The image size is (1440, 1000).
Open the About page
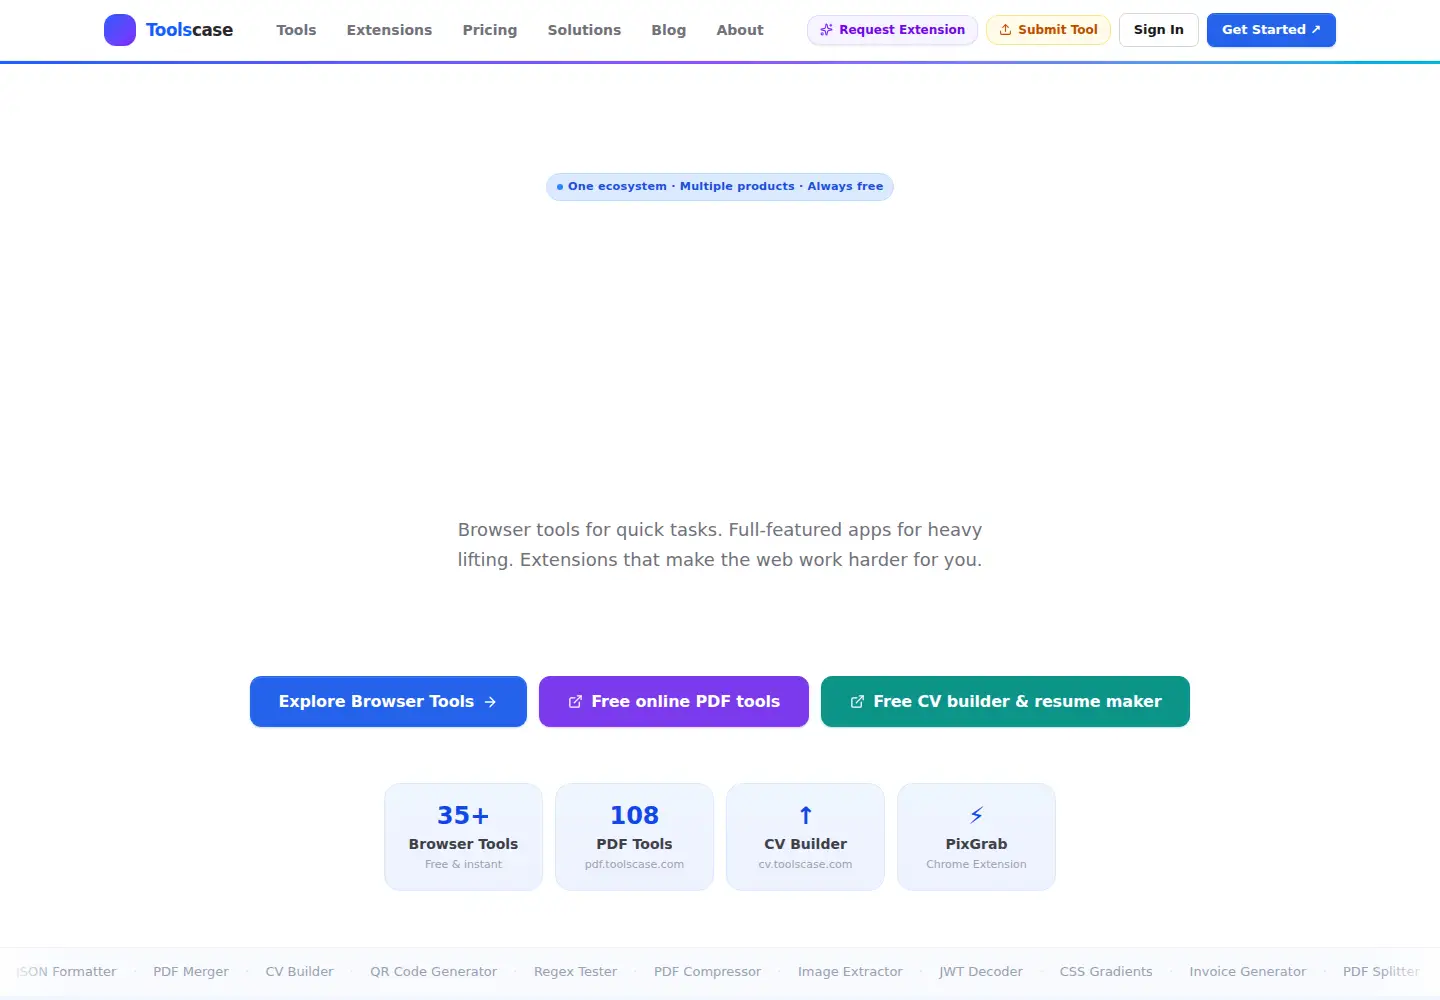[x=740, y=30]
